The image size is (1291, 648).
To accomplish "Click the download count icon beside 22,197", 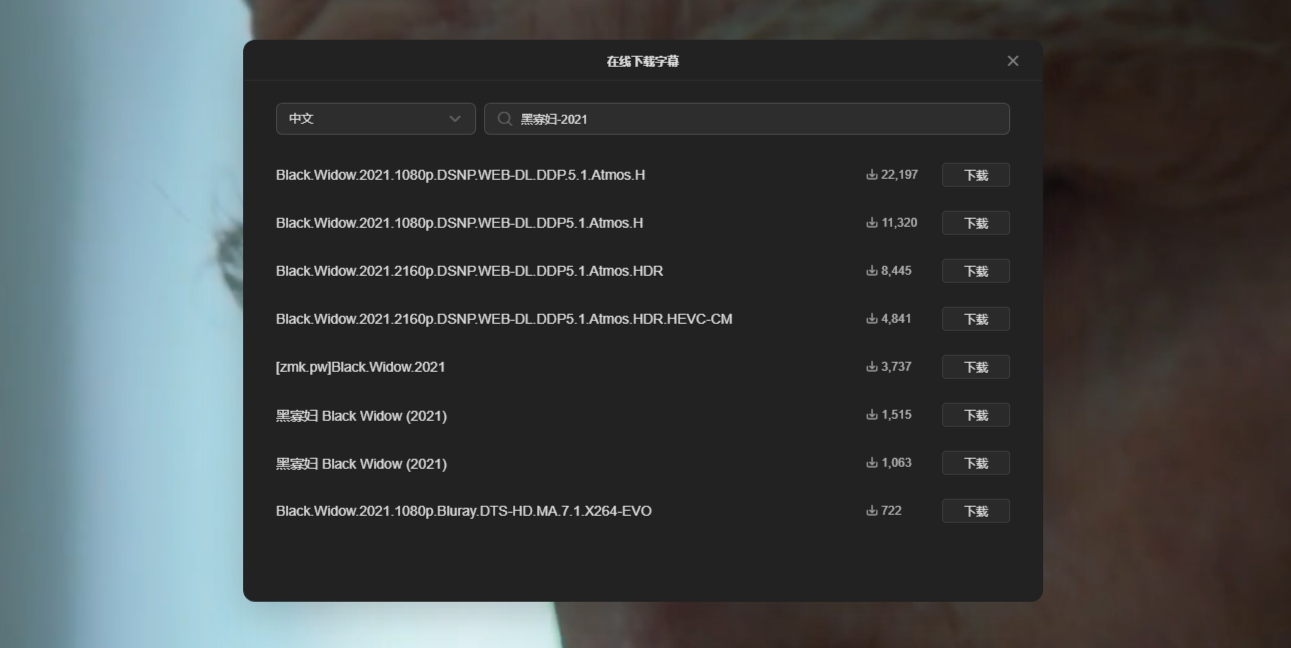I will click(872, 175).
